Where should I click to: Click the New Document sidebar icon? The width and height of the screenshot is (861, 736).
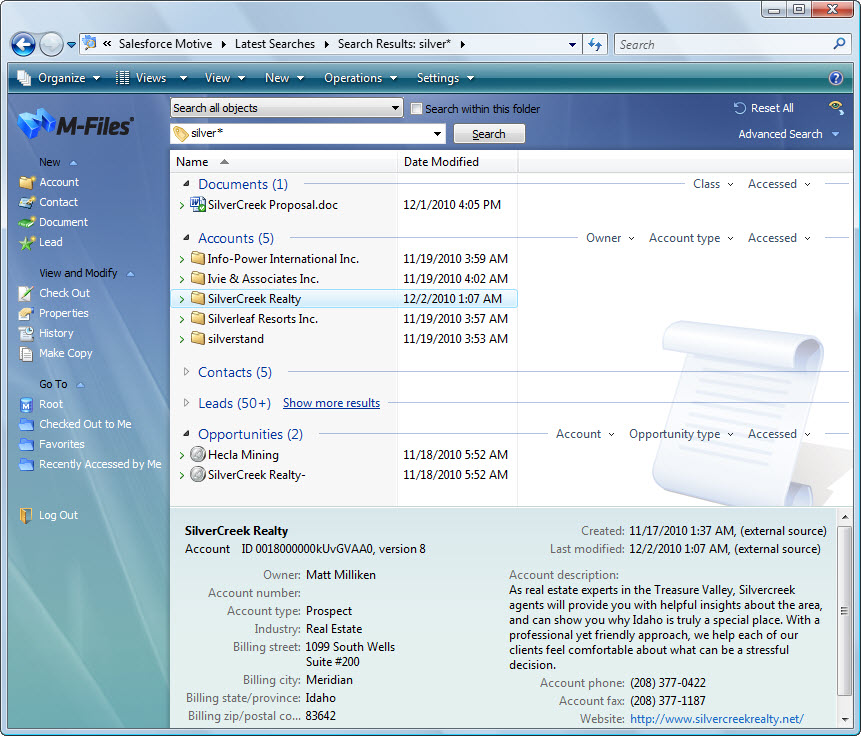(26, 222)
